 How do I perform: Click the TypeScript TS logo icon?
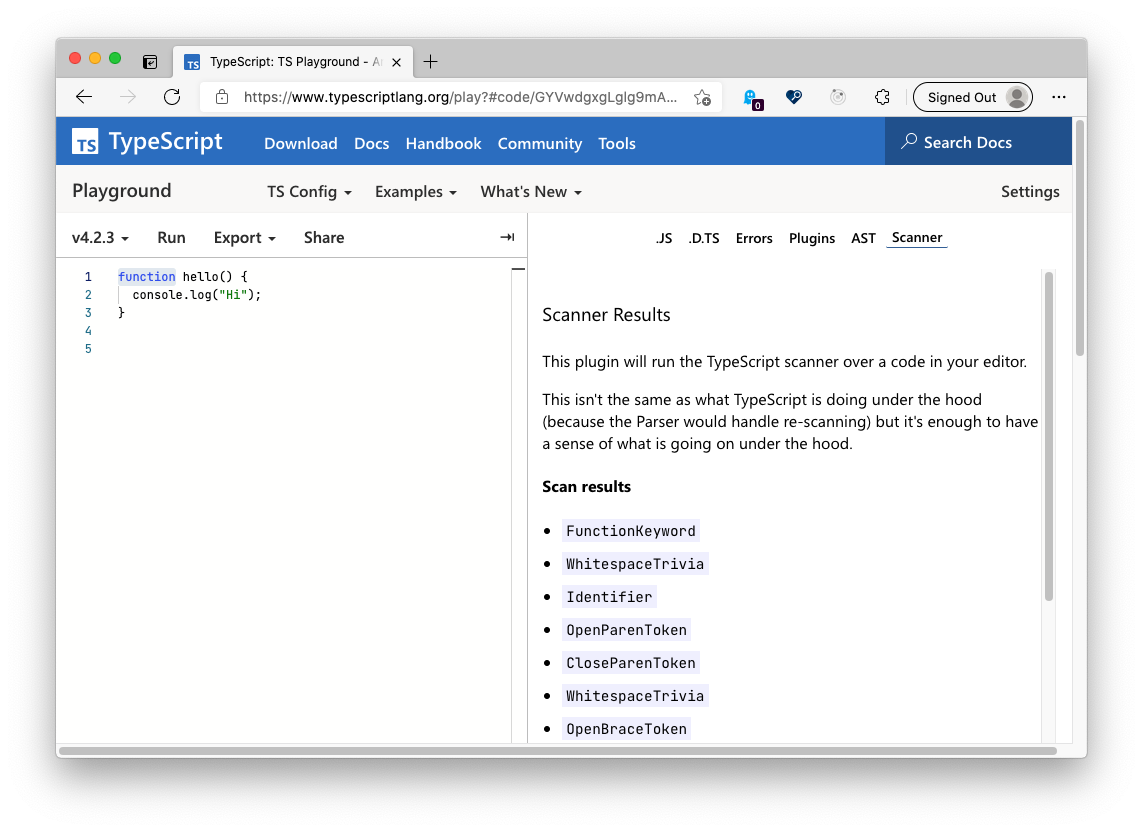pyautogui.click(x=85, y=141)
